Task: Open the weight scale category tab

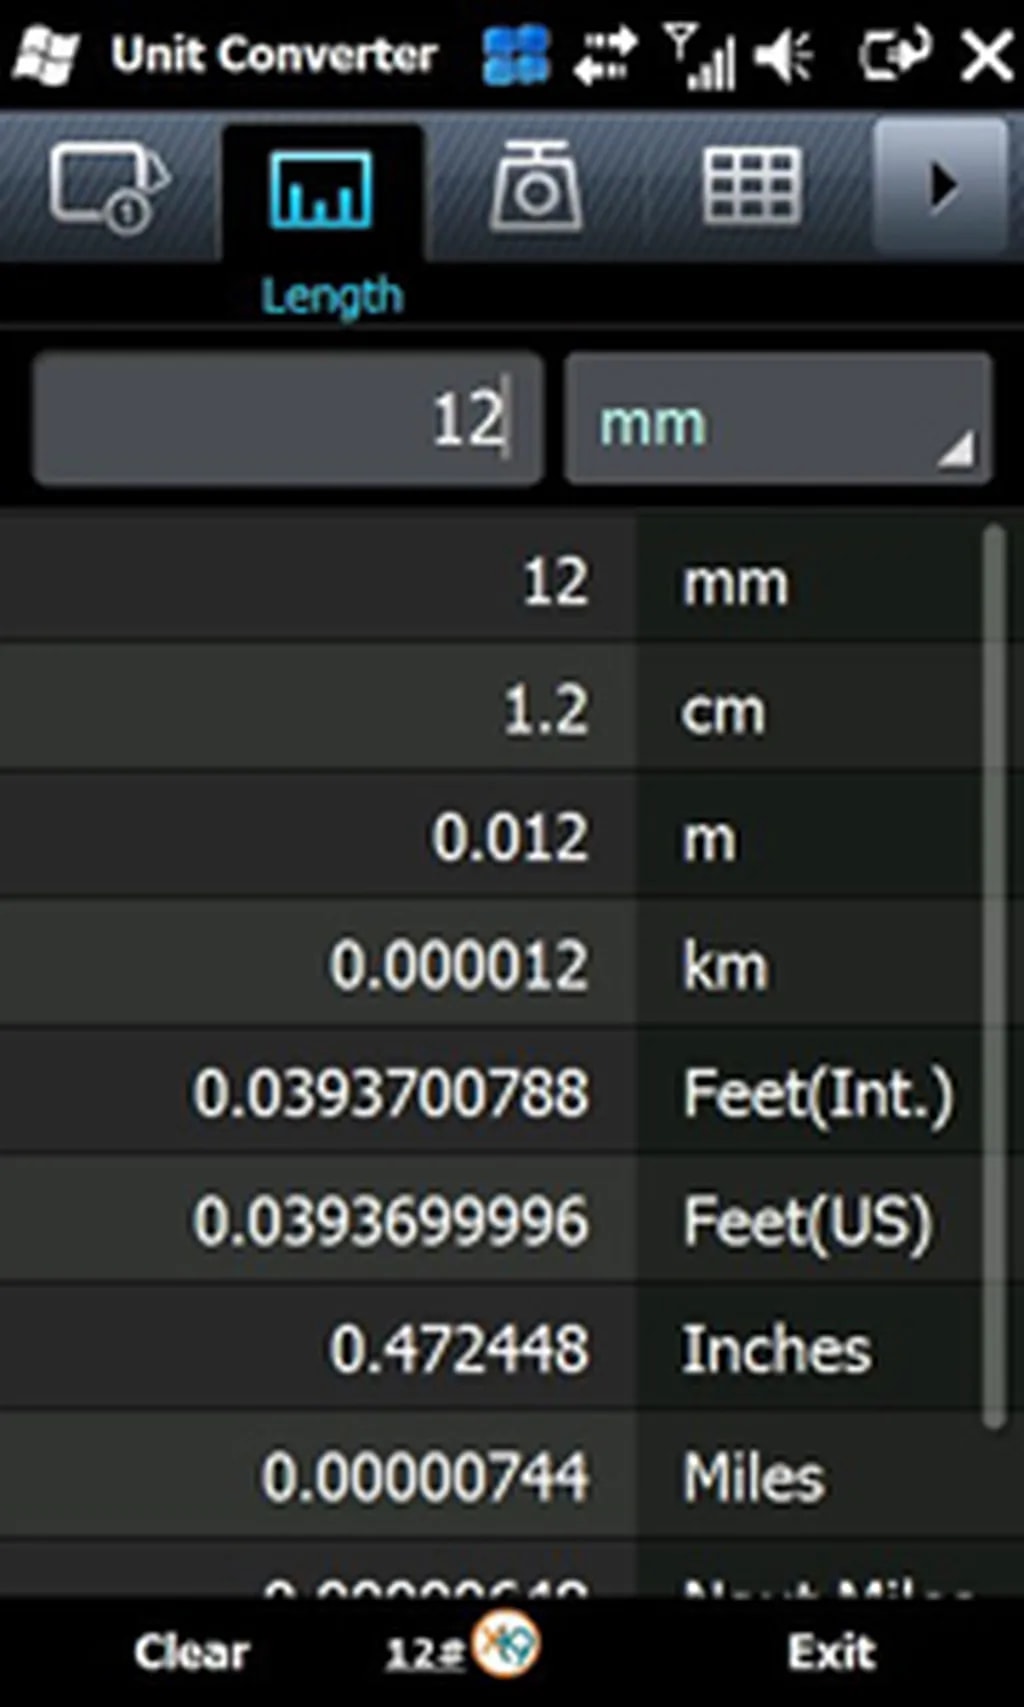Action: coord(536,187)
